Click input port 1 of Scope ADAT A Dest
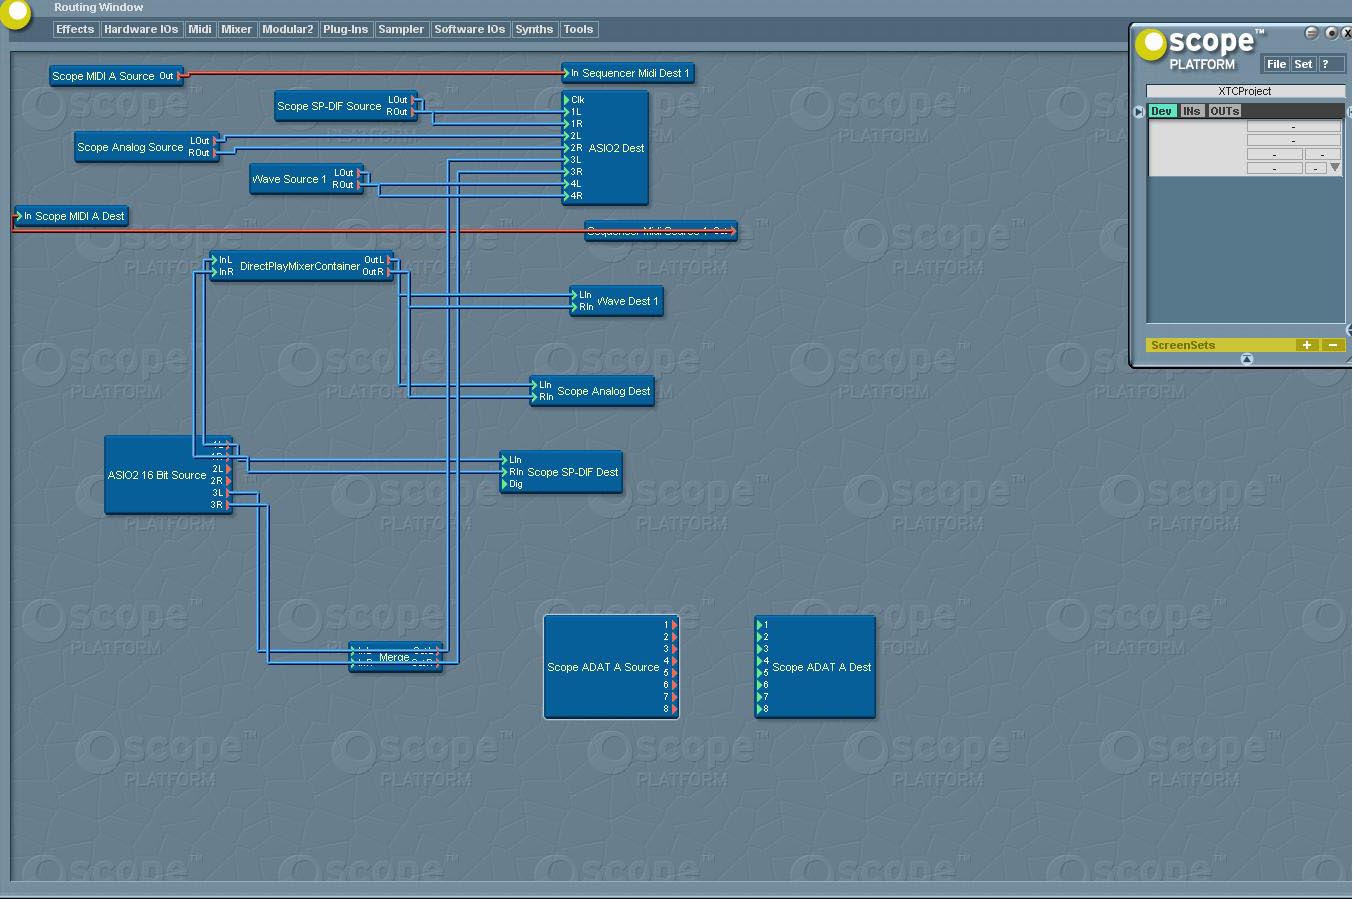 pyautogui.click(x=762, y=625)
